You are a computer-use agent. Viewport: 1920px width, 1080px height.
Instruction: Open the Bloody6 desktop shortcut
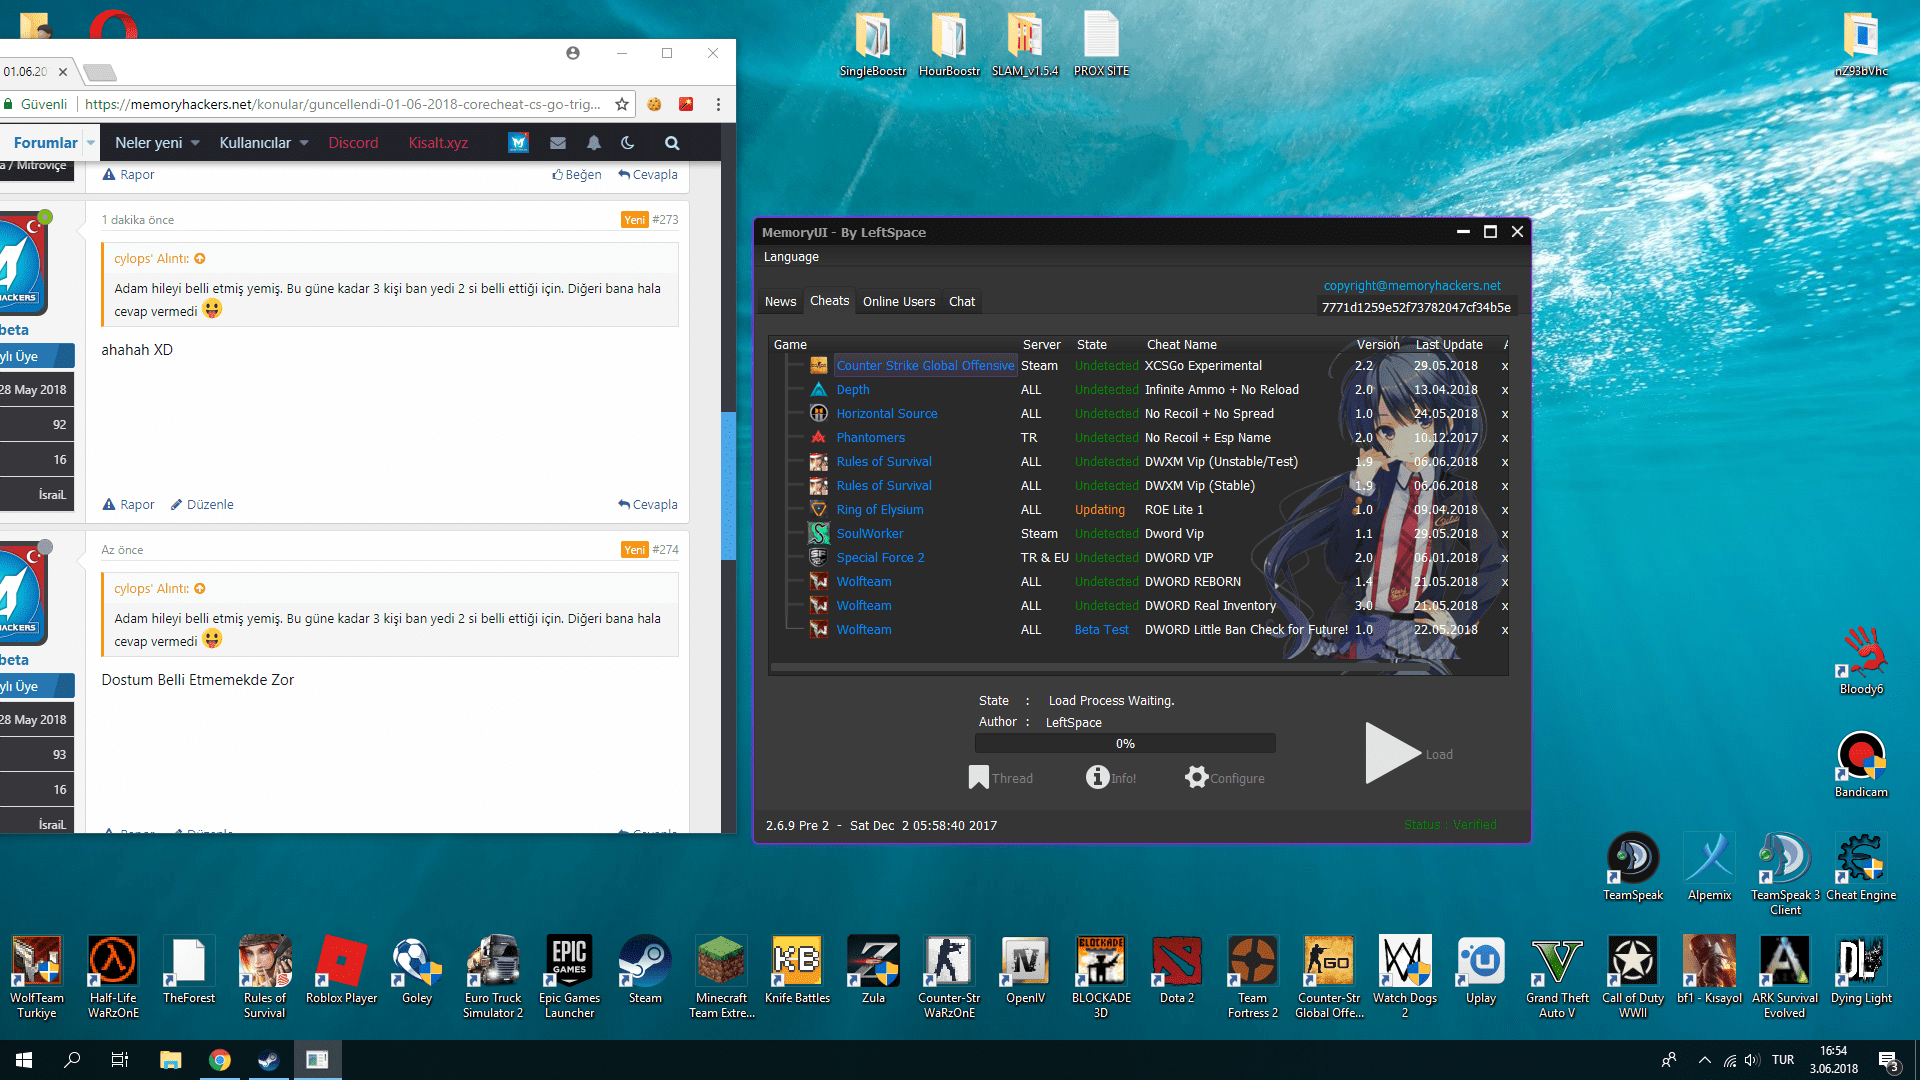pos(1861,660)
